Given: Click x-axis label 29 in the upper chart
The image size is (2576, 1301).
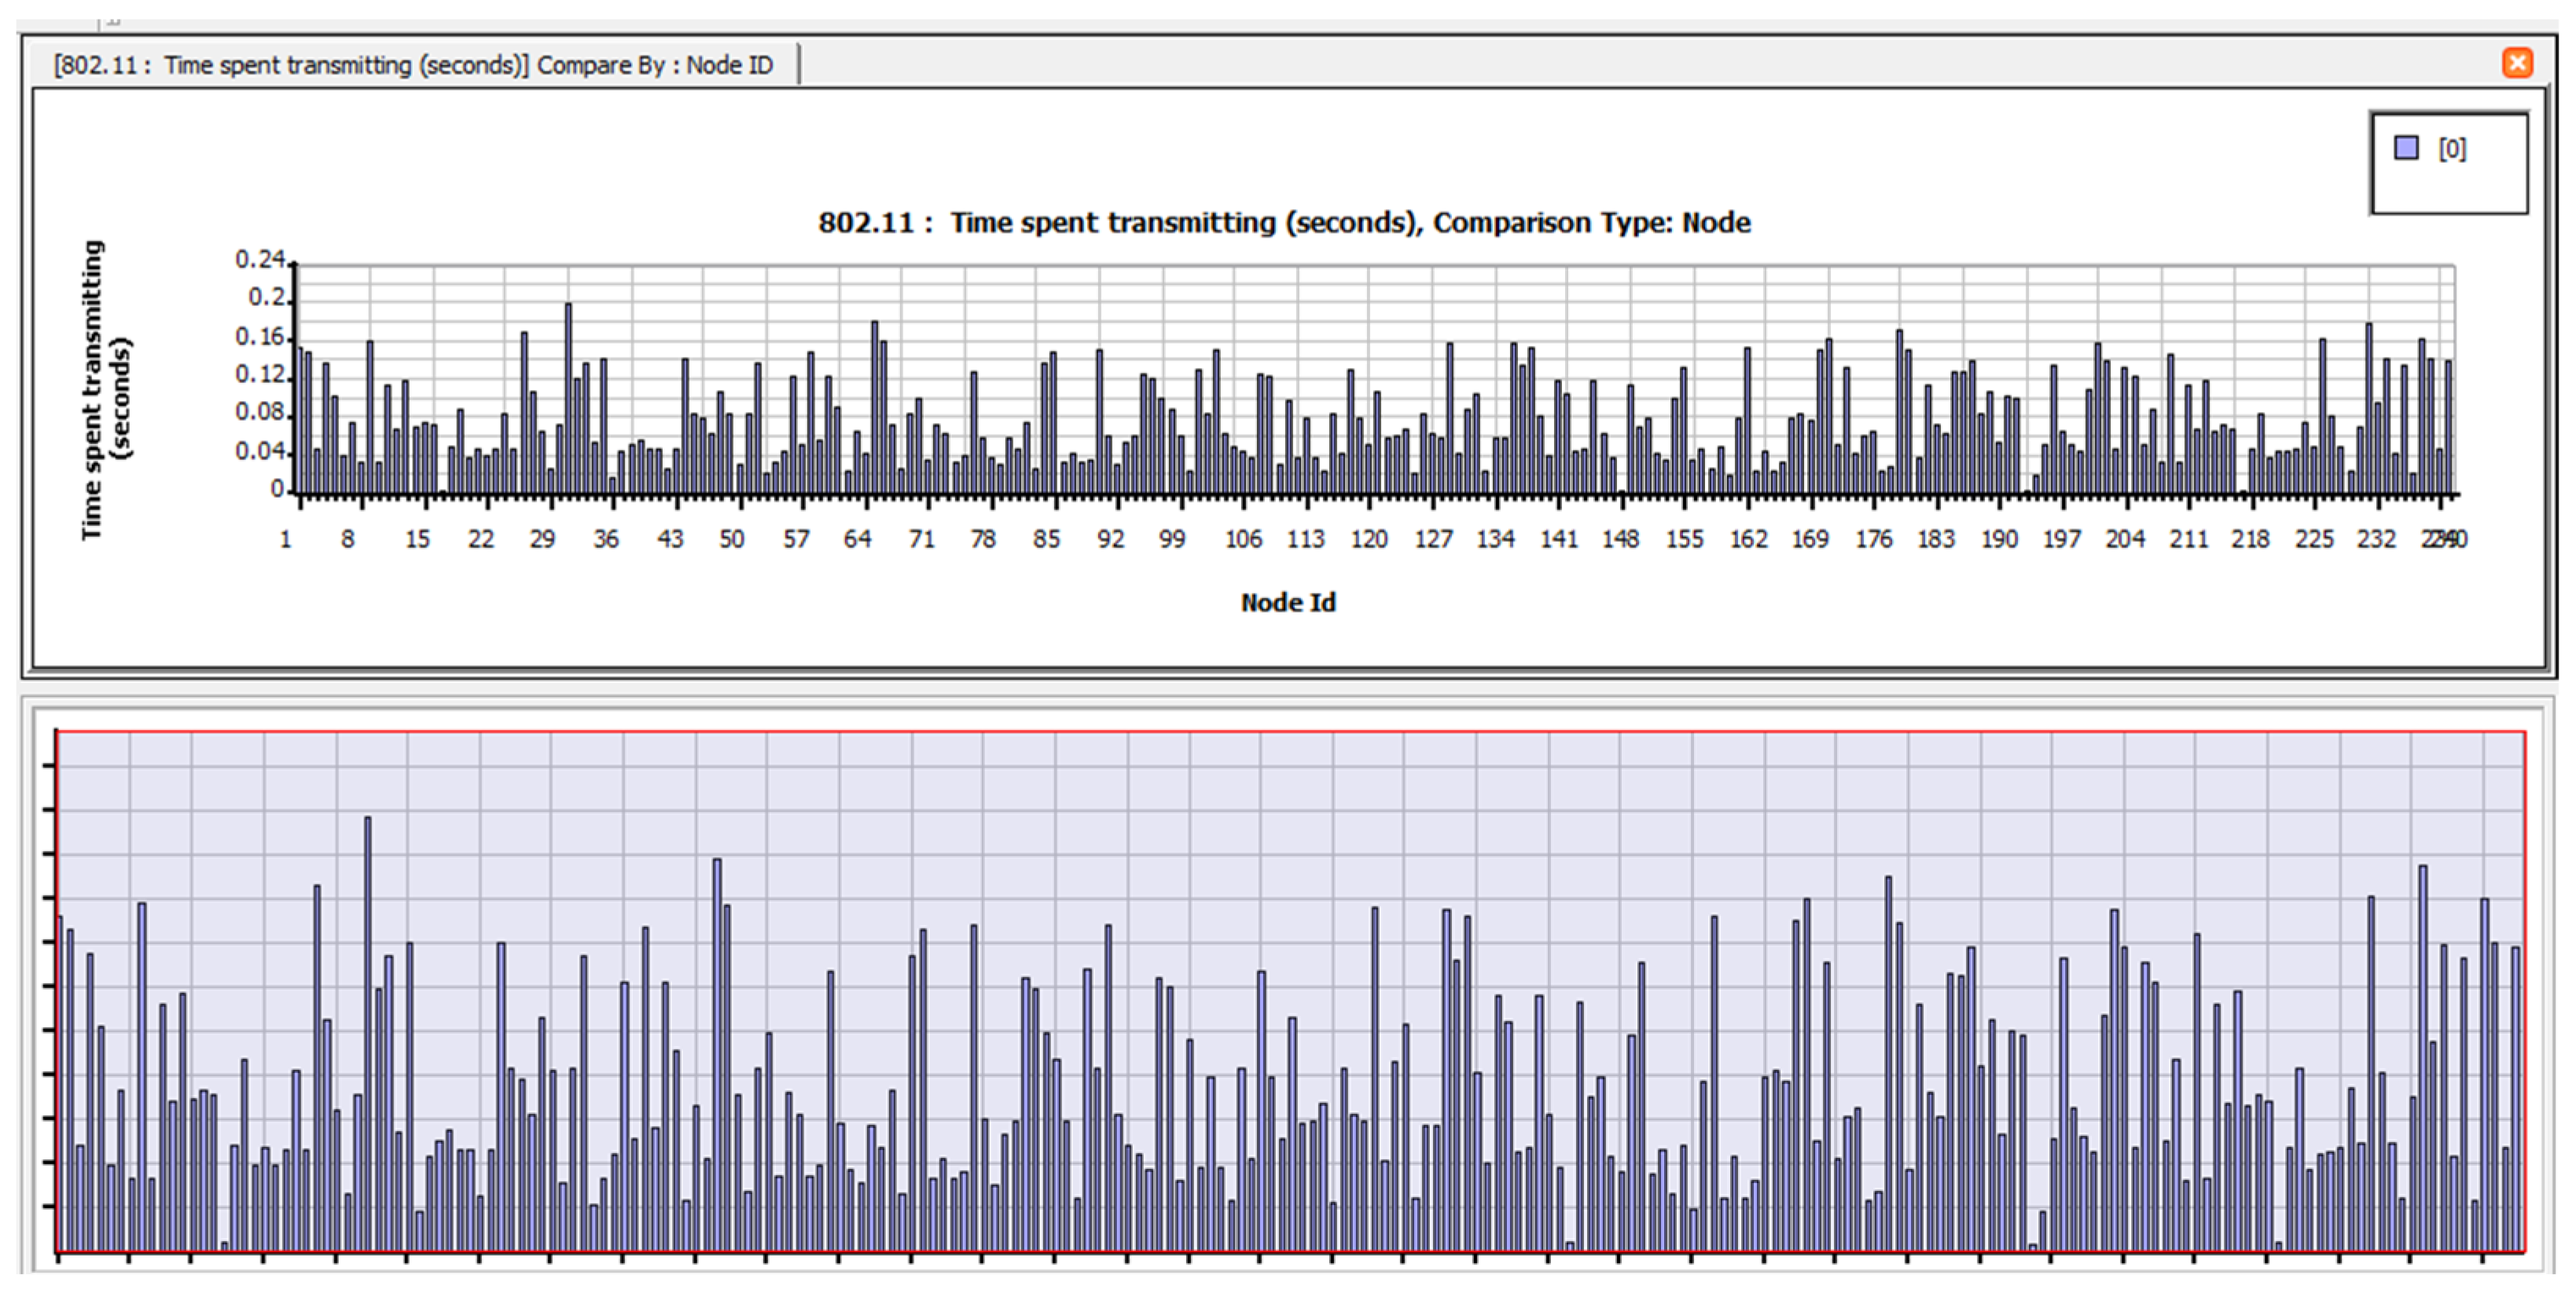Looking at the screenshot, I should click(542, 540).
